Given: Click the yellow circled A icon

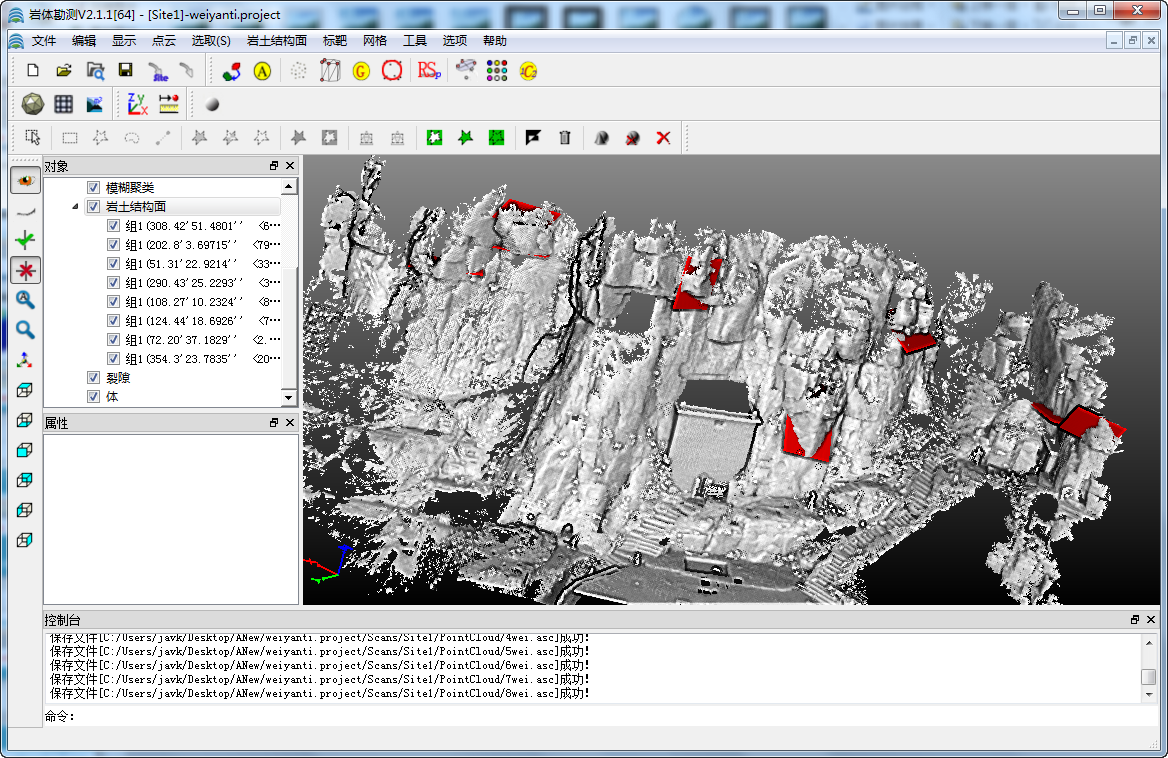Looking at the screenshot, I should [262, 71].
